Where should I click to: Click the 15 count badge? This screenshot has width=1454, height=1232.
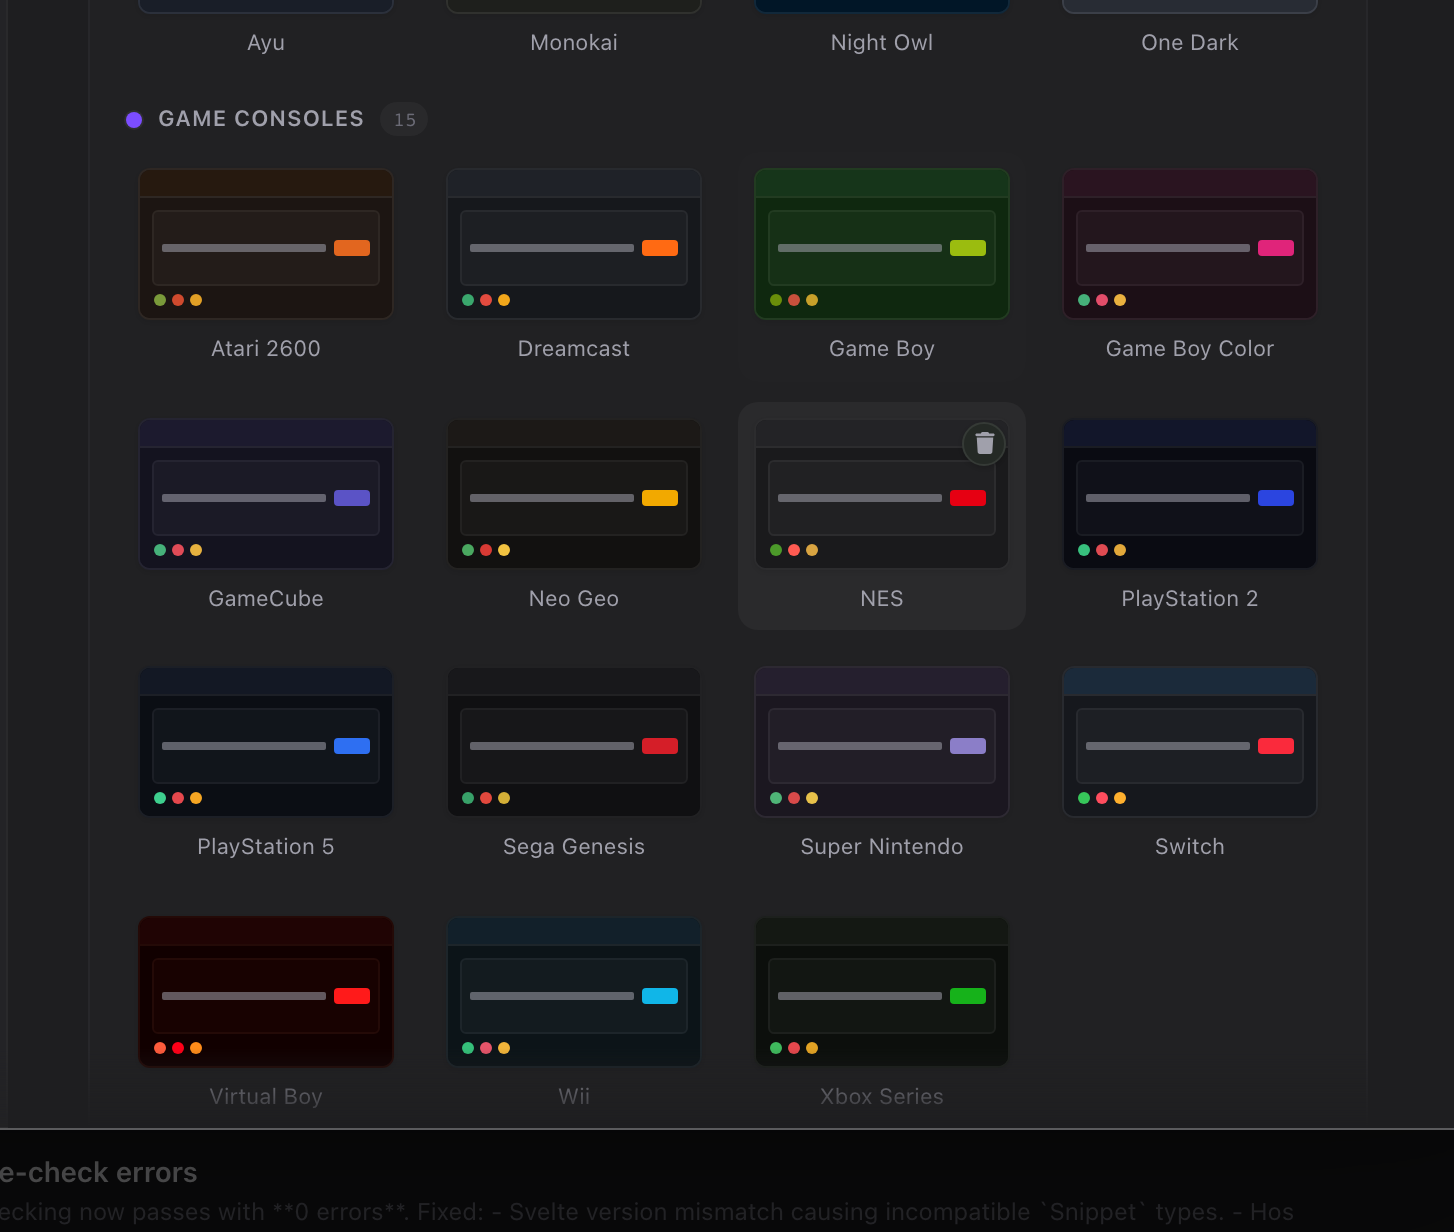[404, 119]
